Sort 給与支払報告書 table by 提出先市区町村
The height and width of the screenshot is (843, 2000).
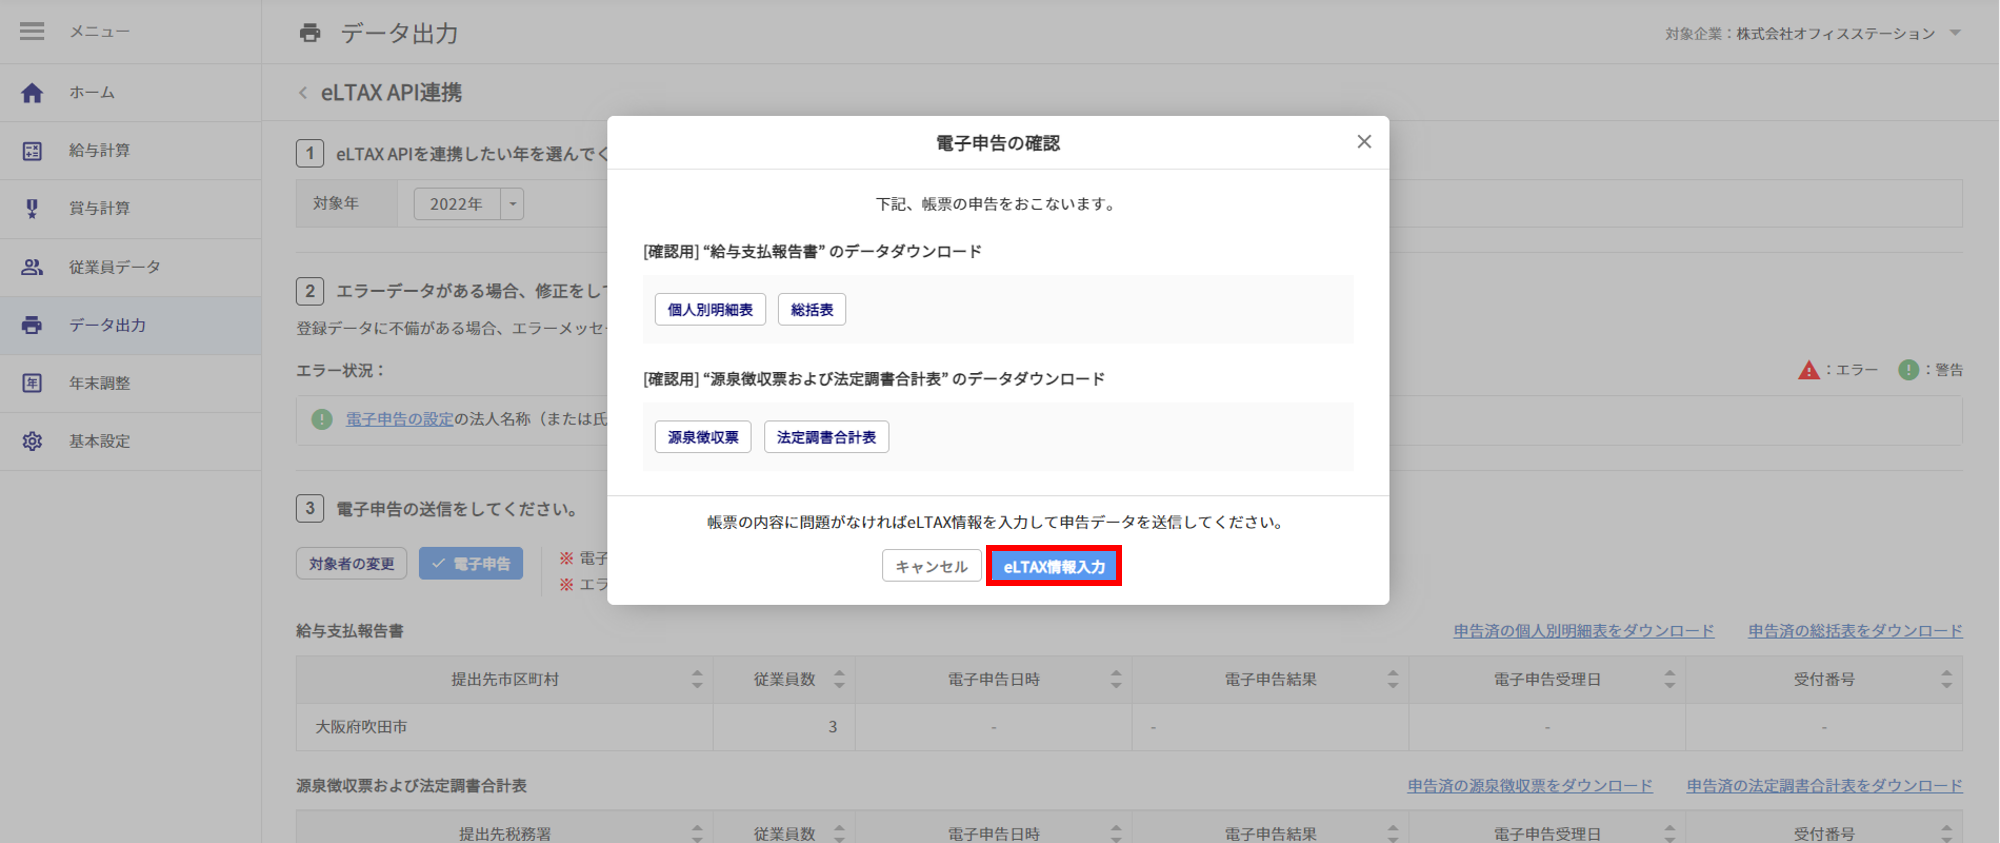coord(697,680)
